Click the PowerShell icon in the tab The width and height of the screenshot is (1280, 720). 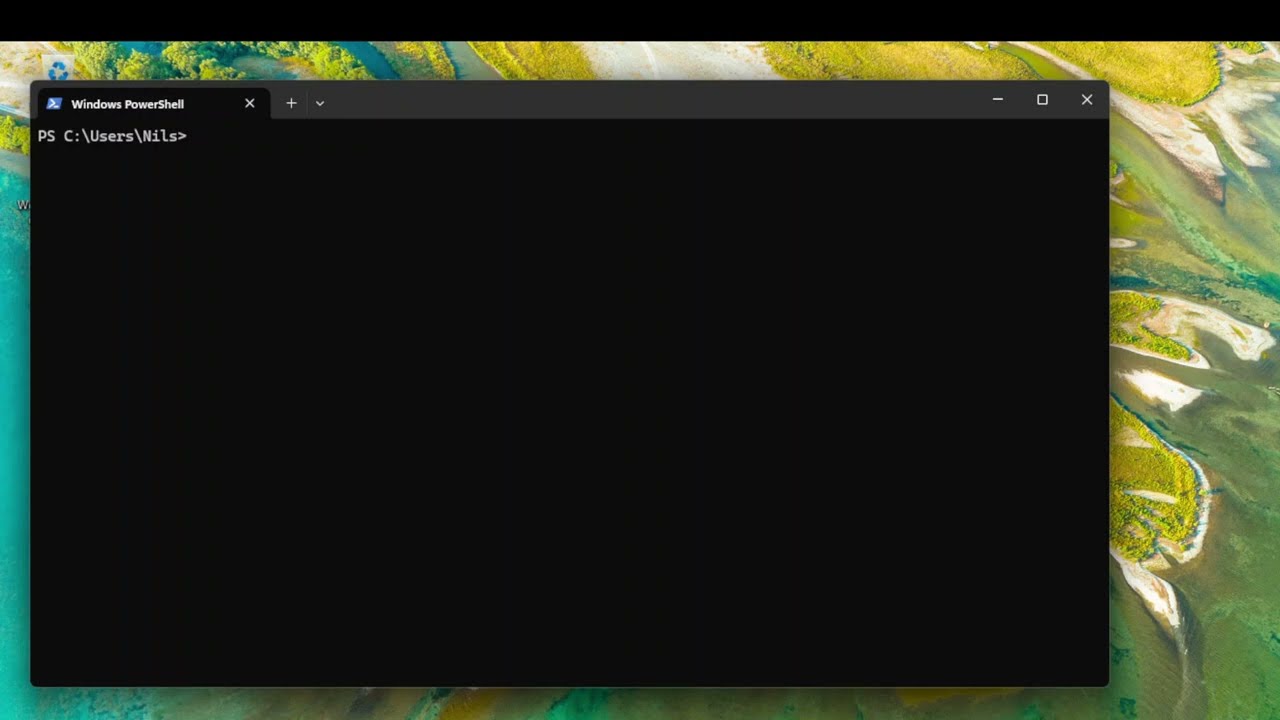click(x=54, y=104)
